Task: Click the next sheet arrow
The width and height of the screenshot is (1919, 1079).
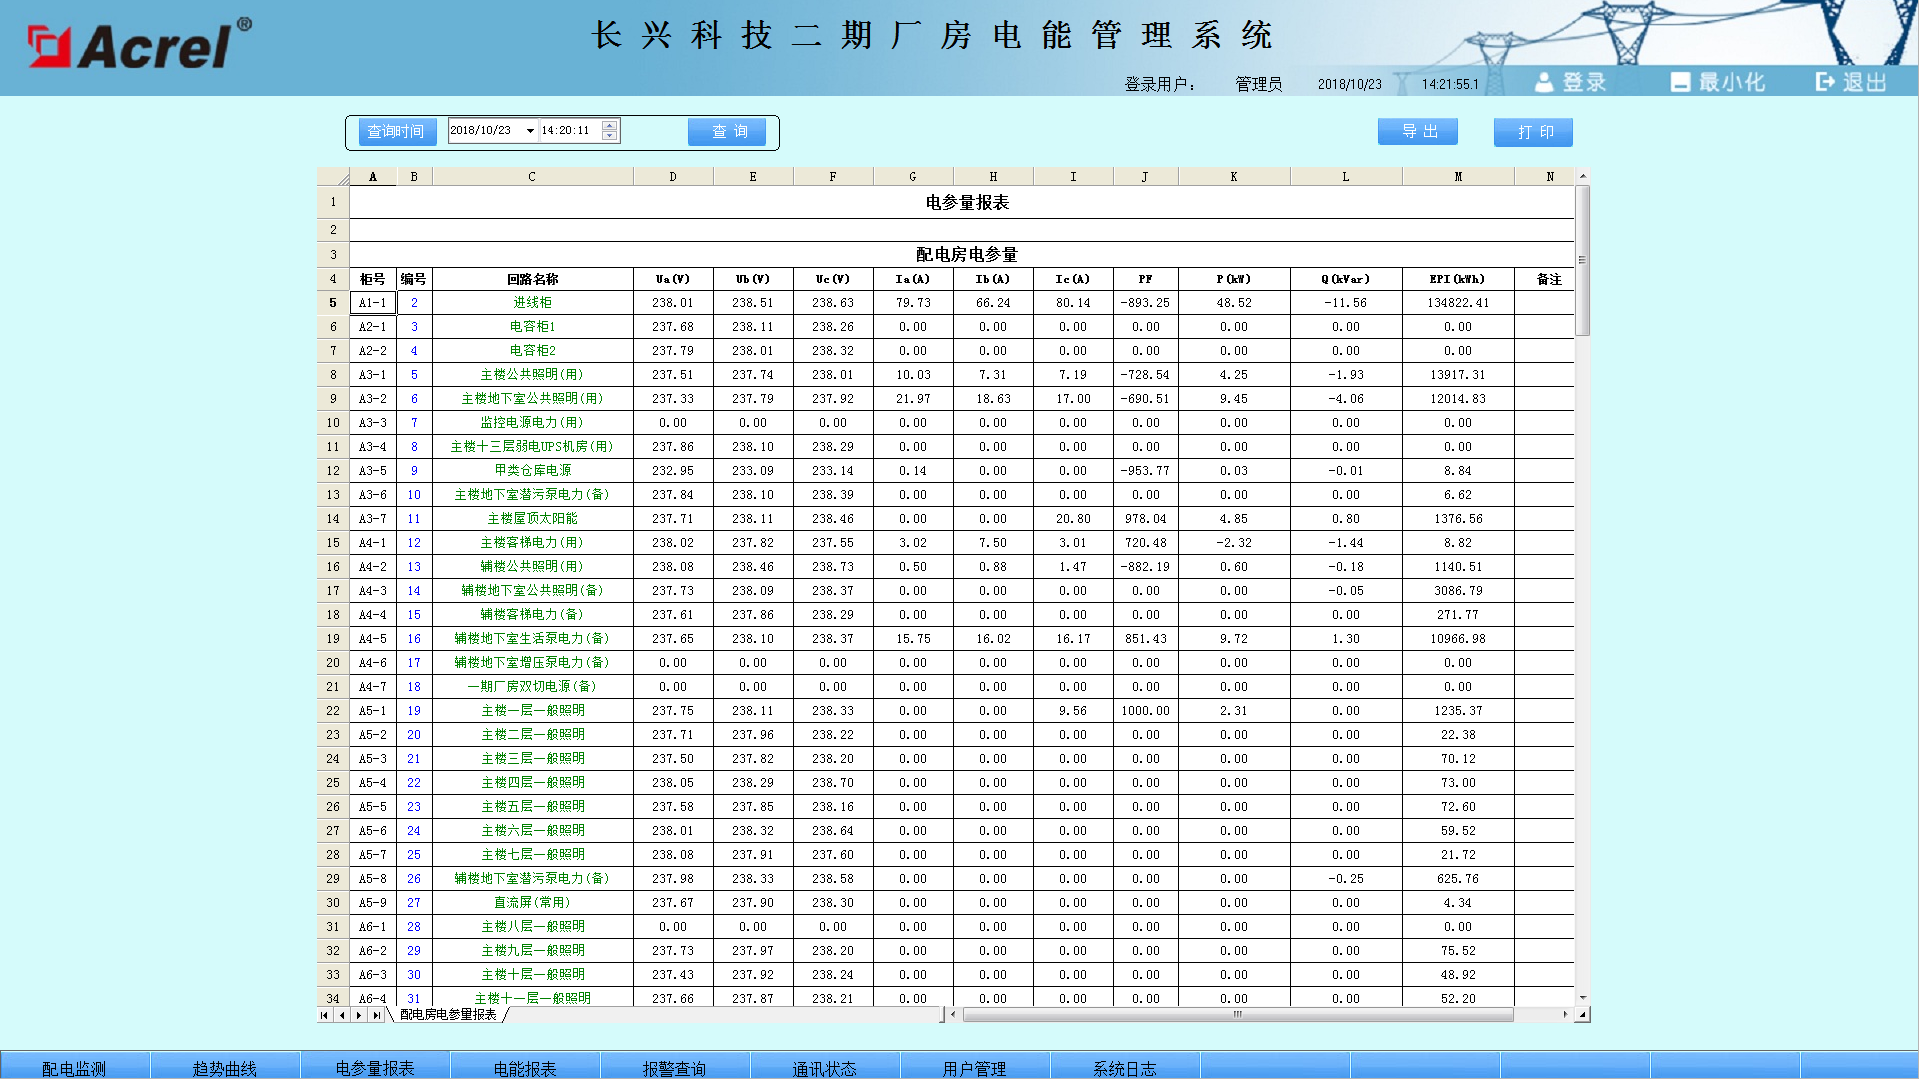Action: tap(359, 1015)
